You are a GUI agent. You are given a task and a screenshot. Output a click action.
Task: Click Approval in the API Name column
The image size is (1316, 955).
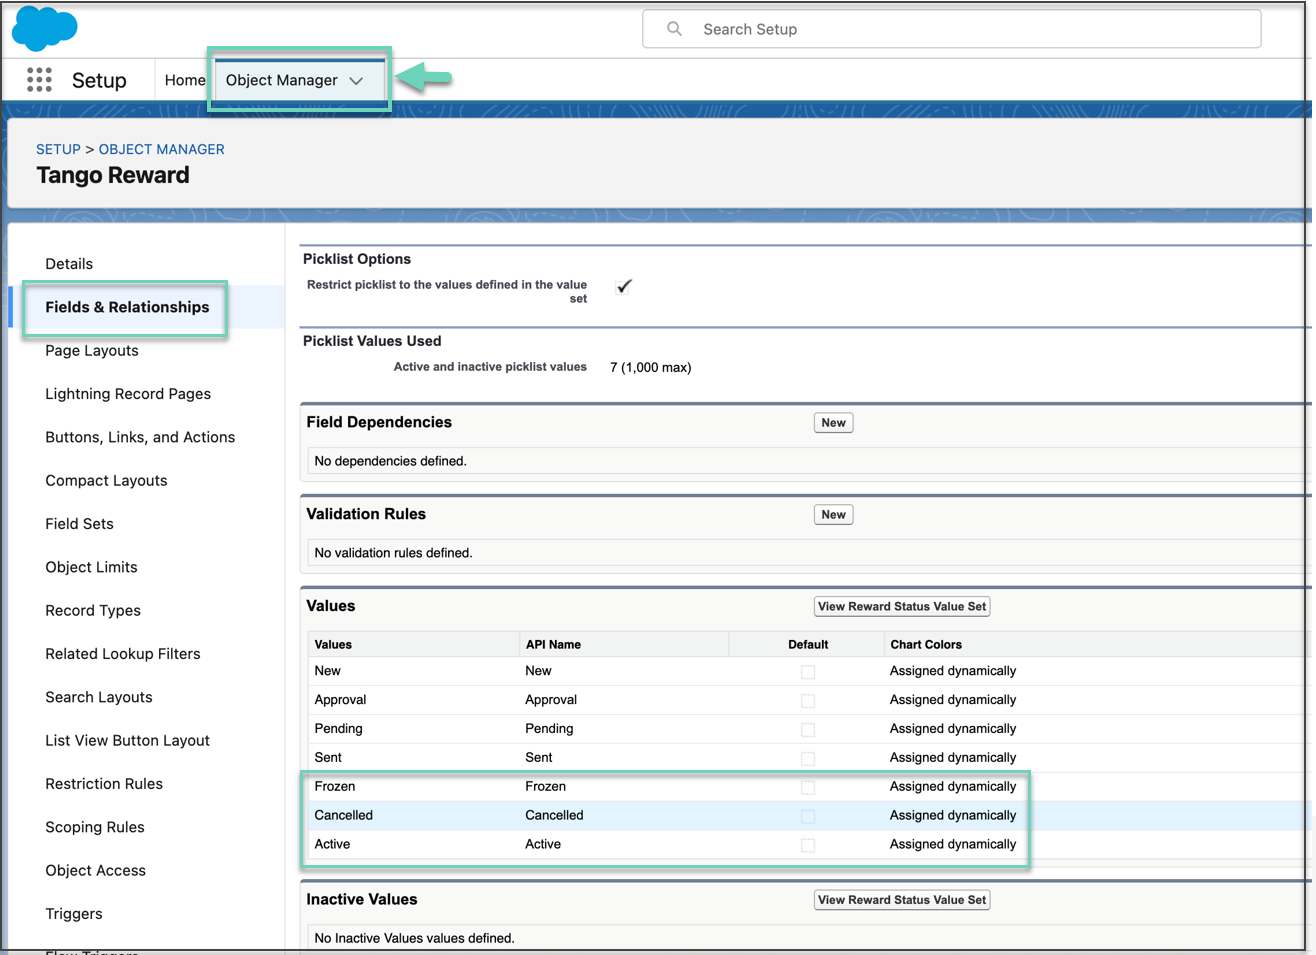551,700
